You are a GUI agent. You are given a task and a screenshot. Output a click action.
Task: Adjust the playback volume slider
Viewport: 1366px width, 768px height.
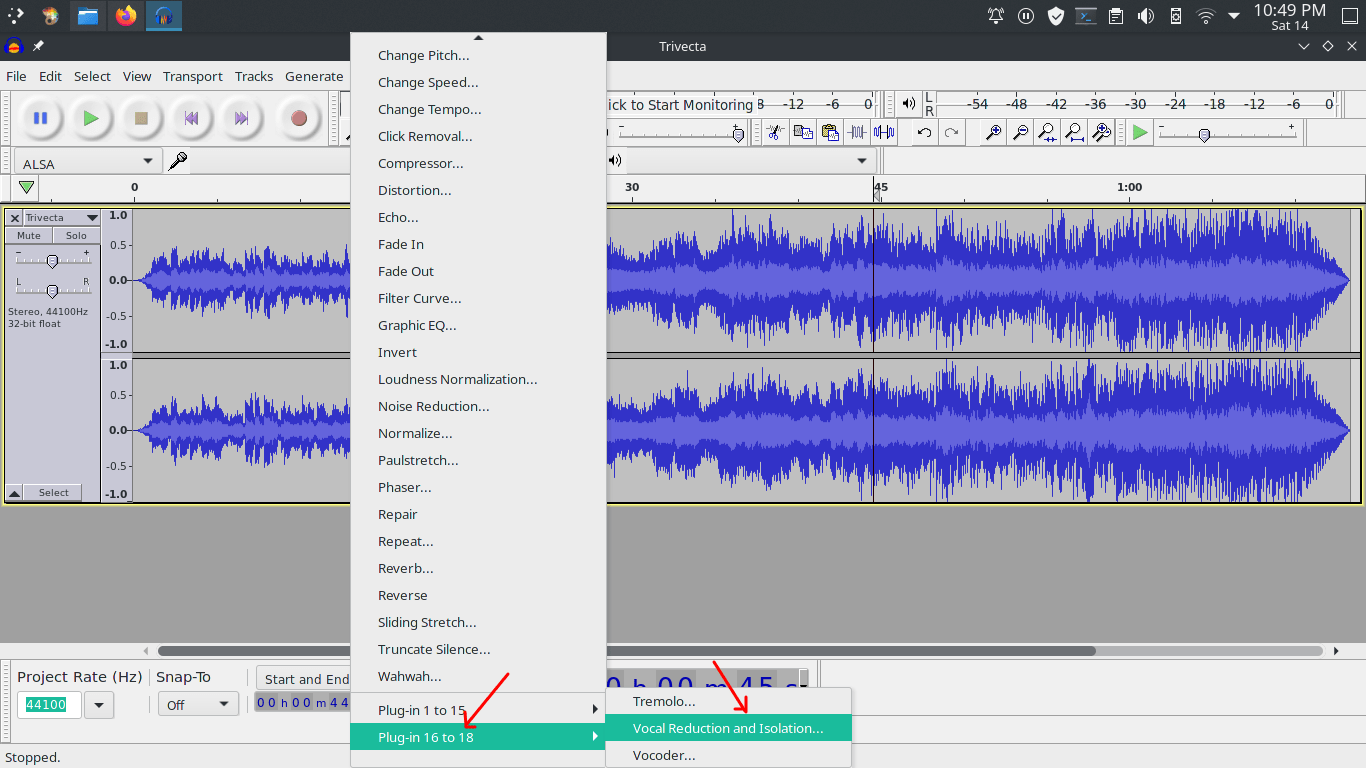(x=683, y=132)
